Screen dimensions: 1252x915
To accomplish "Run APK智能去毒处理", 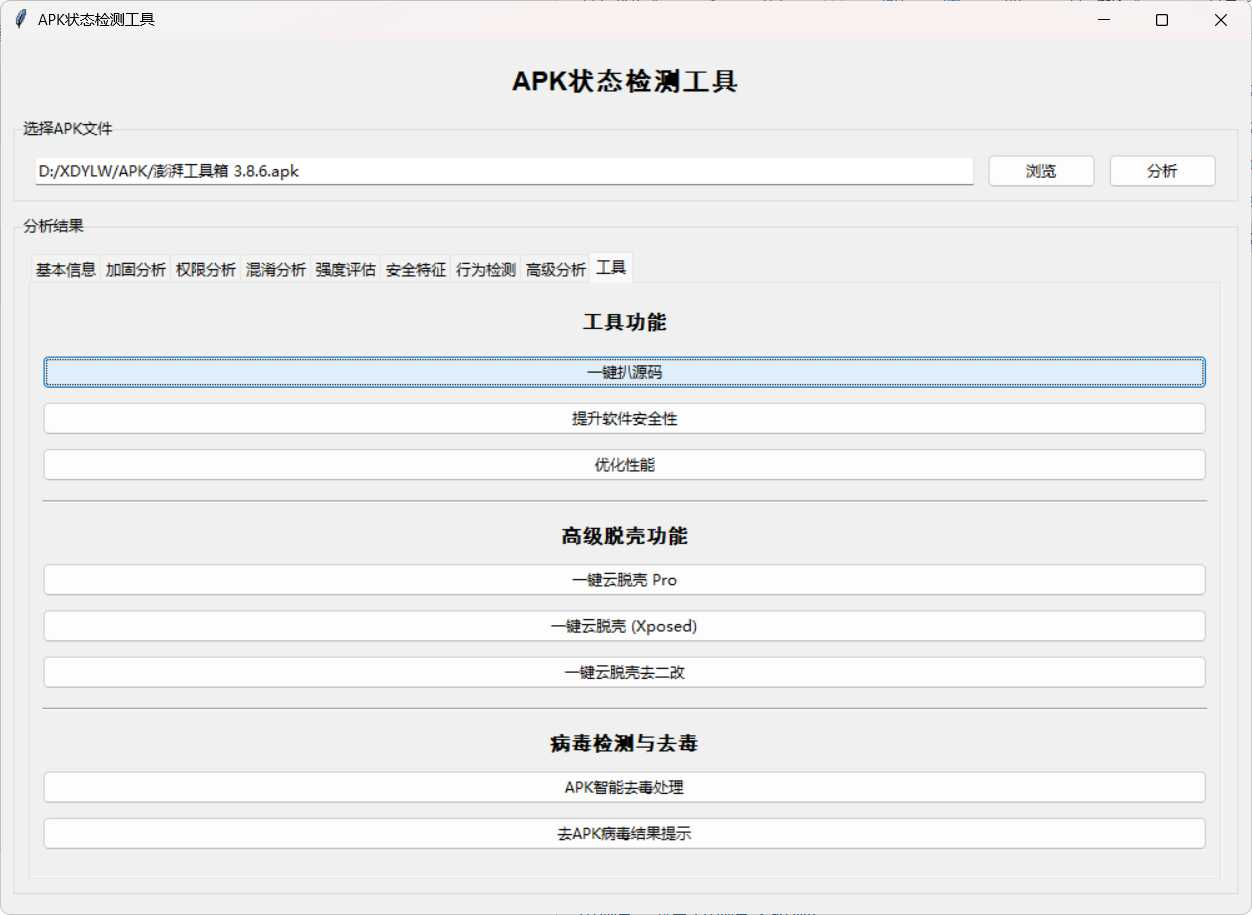I will tap(624, 787).
